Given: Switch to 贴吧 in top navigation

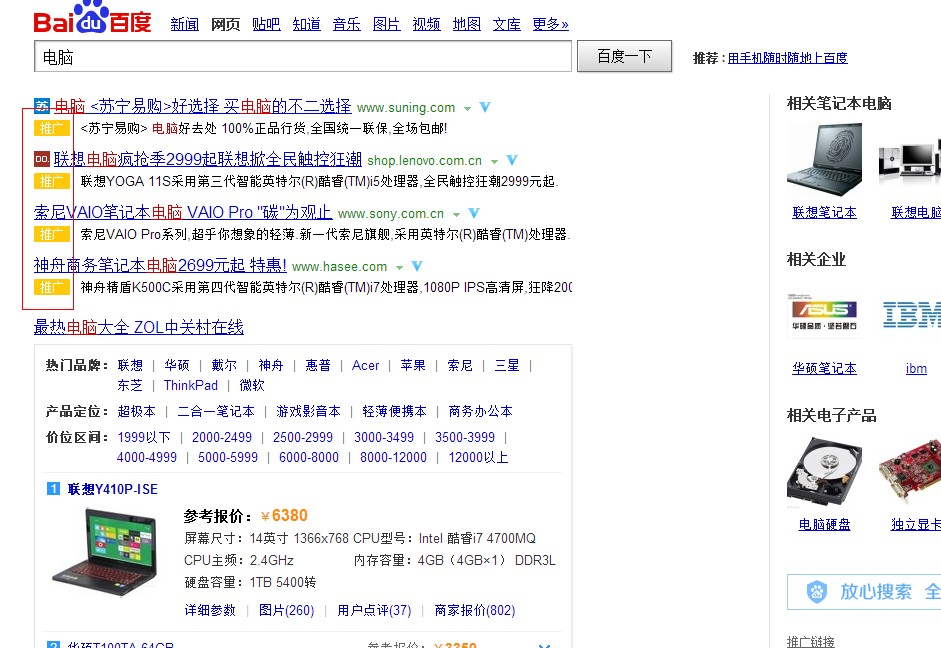Looking at the screenshot, I should [266, 24].
